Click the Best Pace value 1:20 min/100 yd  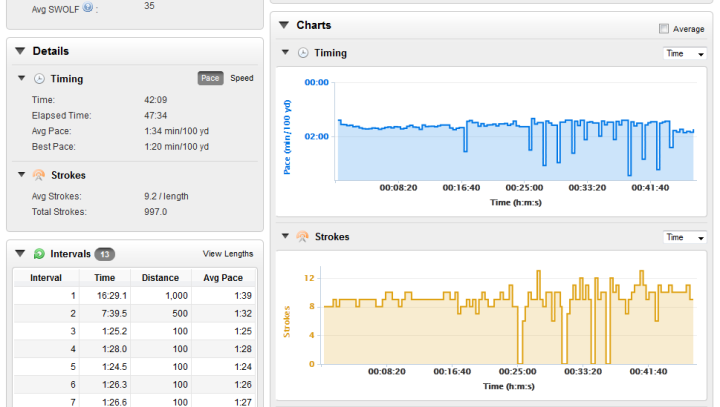tap(176, 147)
